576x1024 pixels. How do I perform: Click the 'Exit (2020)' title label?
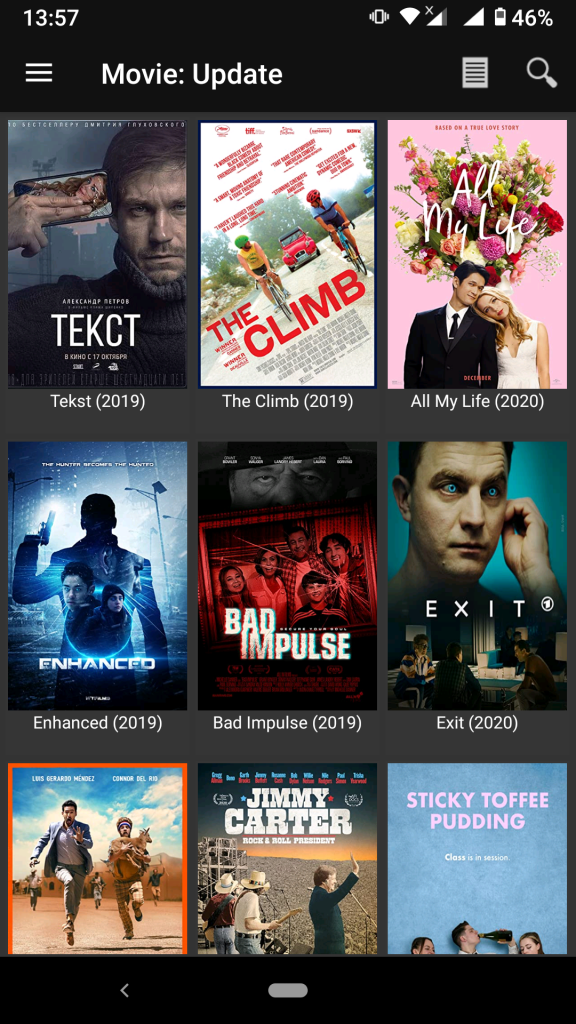477,723
